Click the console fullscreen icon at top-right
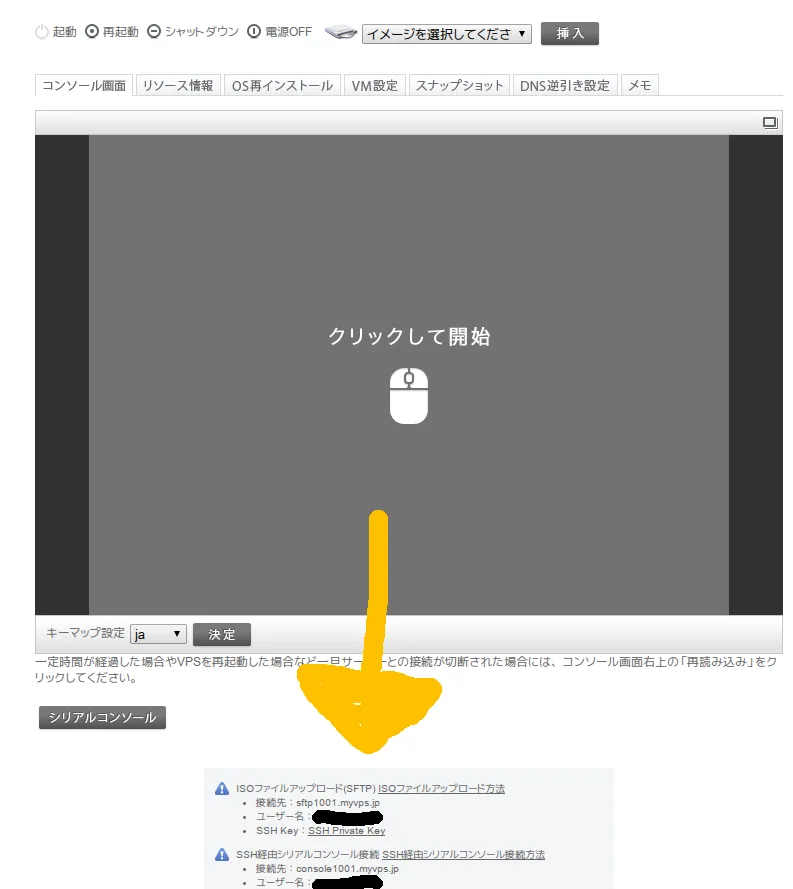793x889 pixels. (x=769, y=123)
